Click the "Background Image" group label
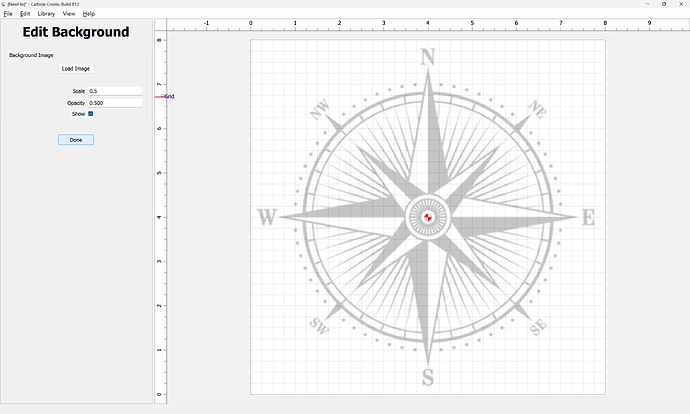690x414 pixels. 31,55
